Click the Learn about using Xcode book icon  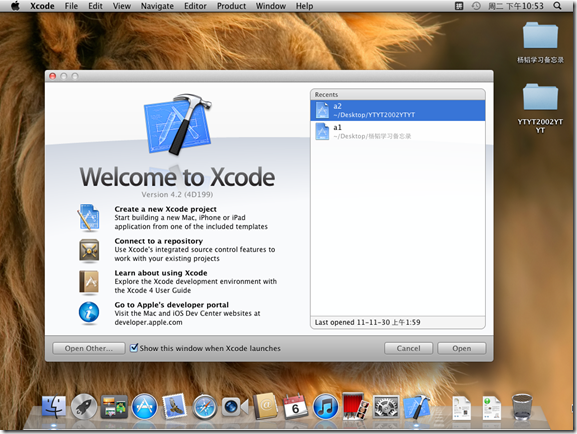pyautogui.click(x=89, y=283)
